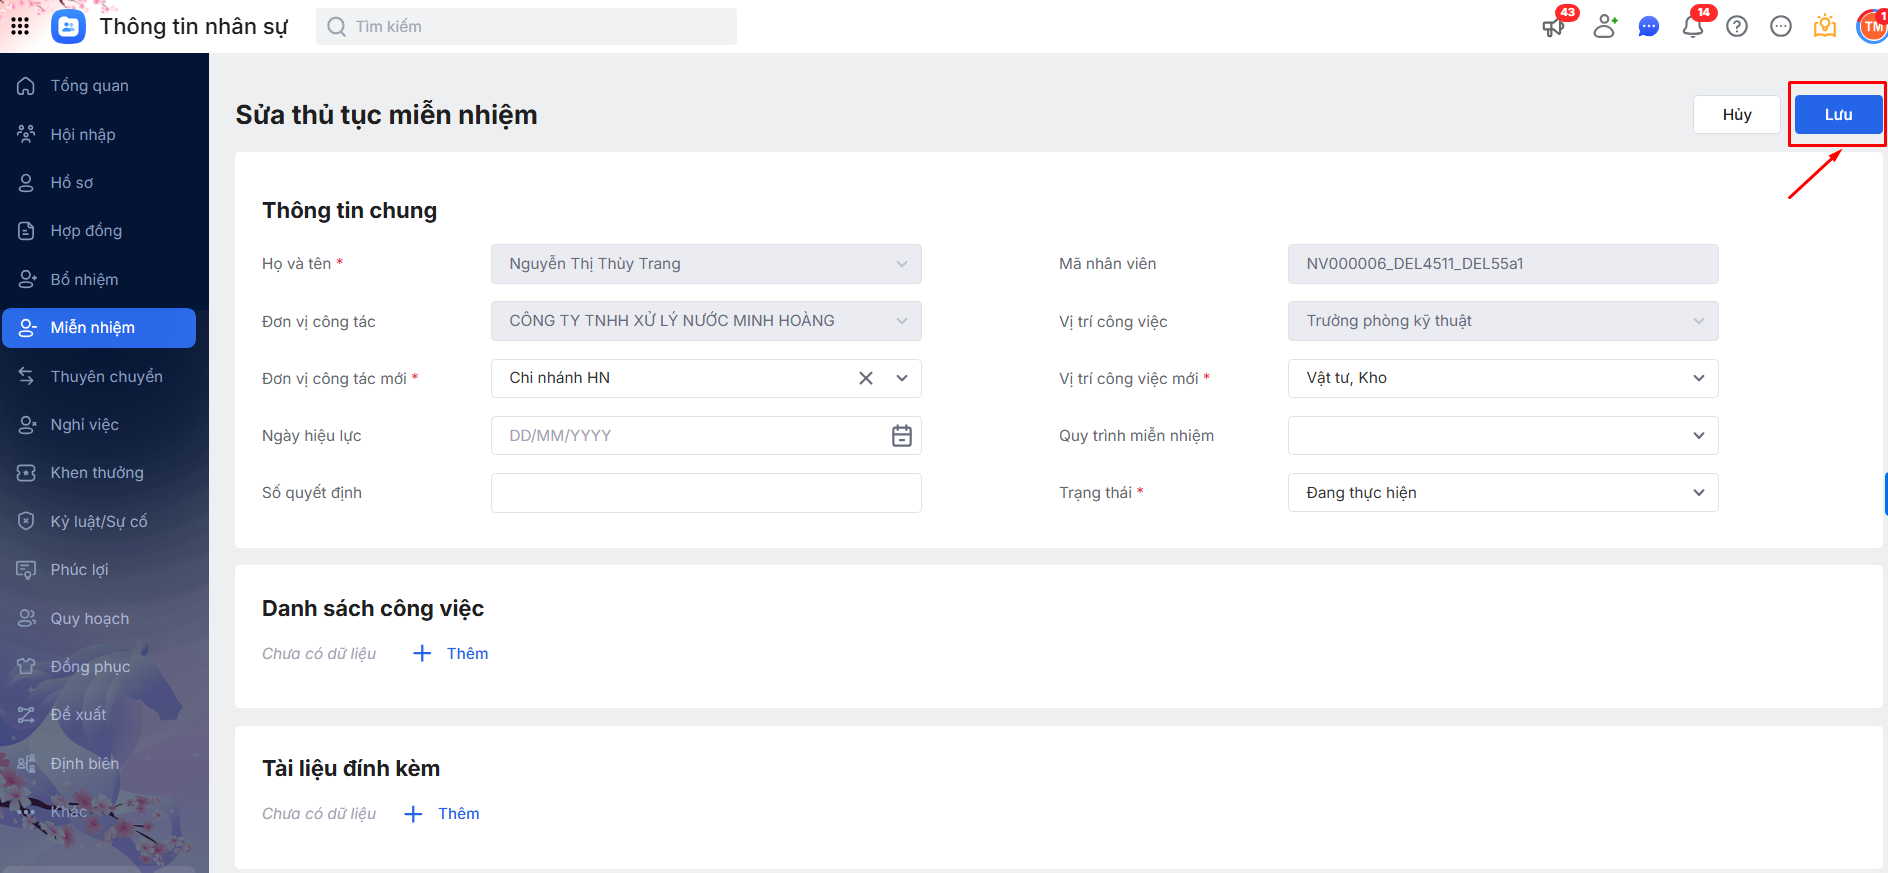Clear the Chi nhánh HN selection

click(866, 378)
